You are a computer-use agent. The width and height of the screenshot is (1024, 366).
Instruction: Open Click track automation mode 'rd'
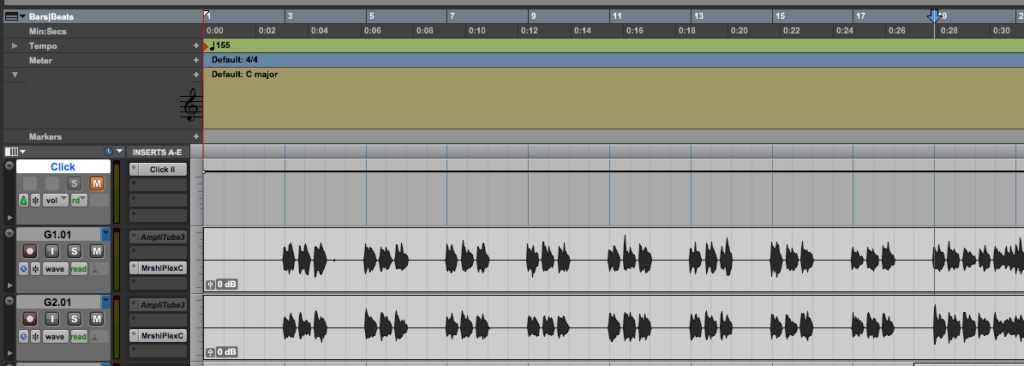79,201
